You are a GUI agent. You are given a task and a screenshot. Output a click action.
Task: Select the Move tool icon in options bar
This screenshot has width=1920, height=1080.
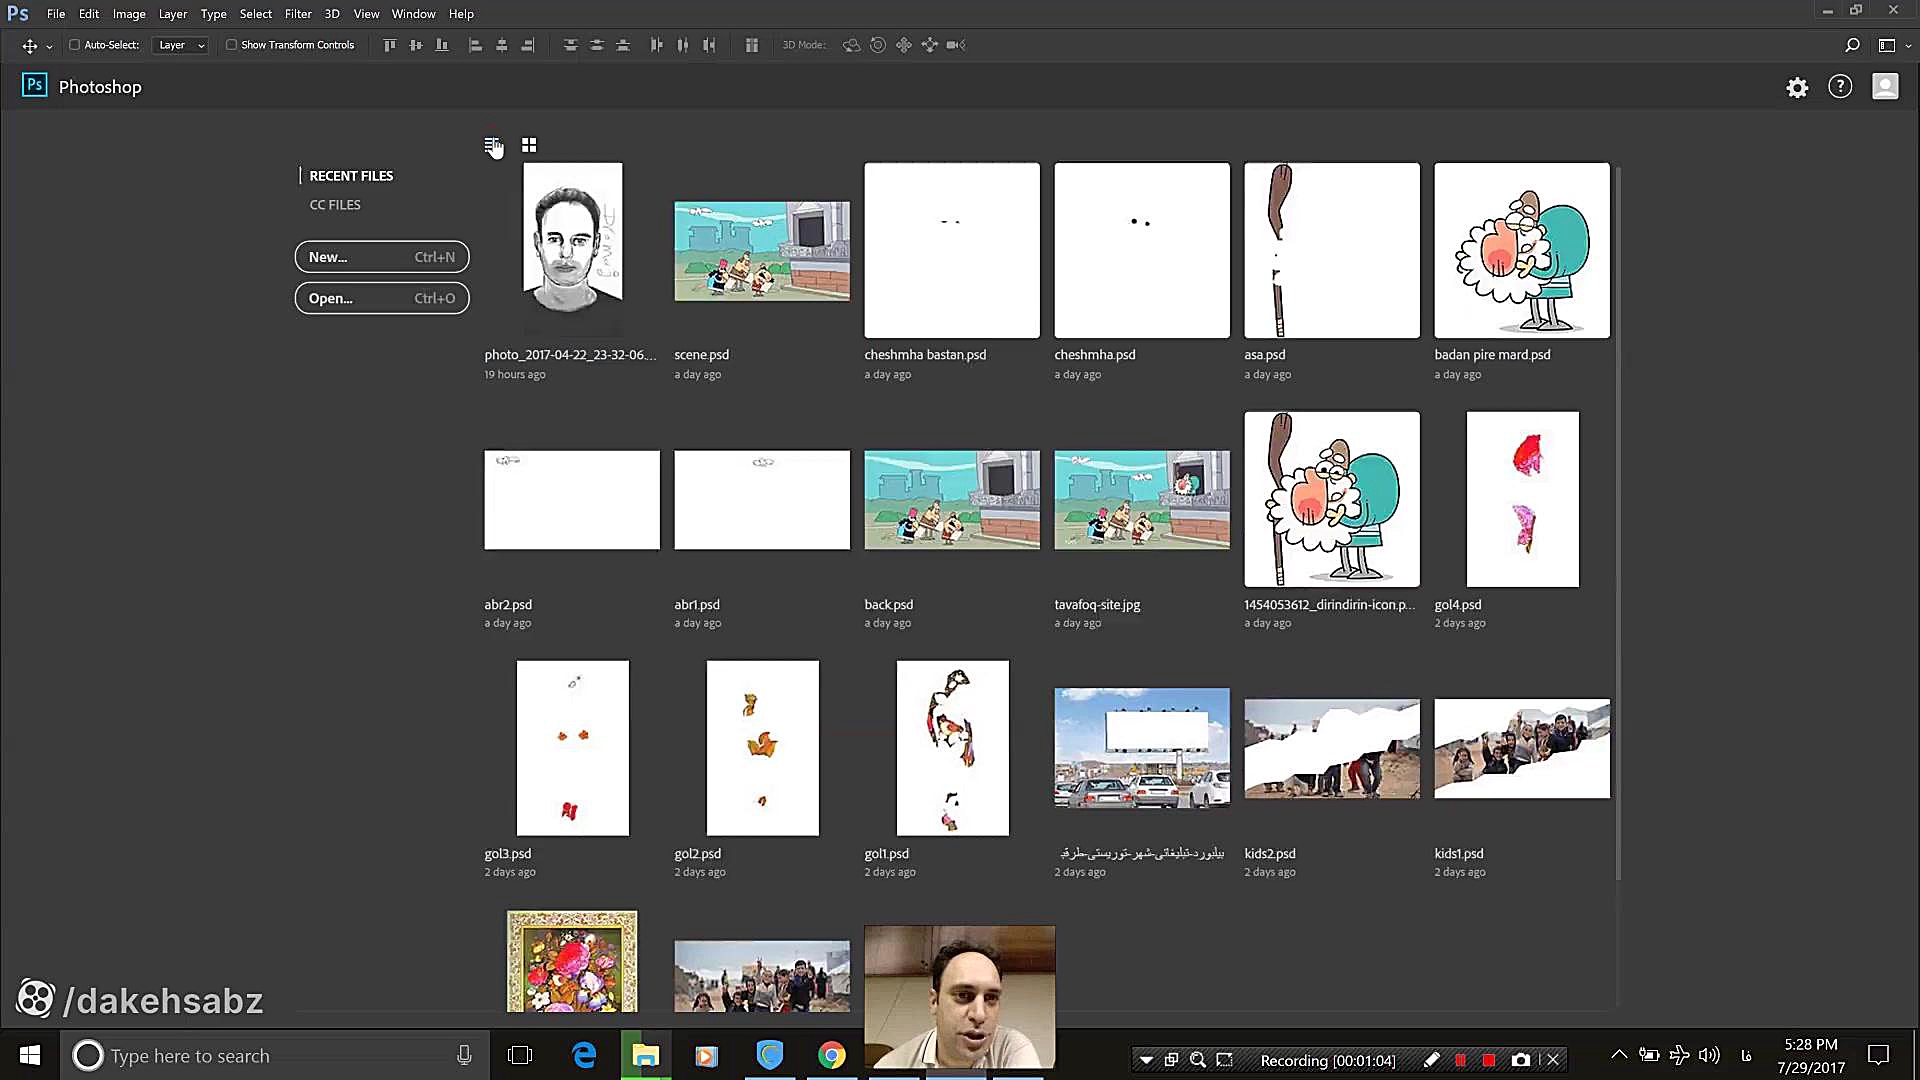(x=30, y=45)
